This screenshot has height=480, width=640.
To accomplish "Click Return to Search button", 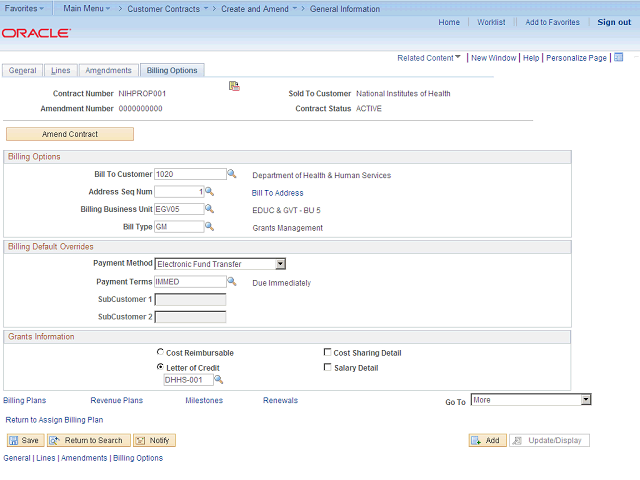I will 89,440.
